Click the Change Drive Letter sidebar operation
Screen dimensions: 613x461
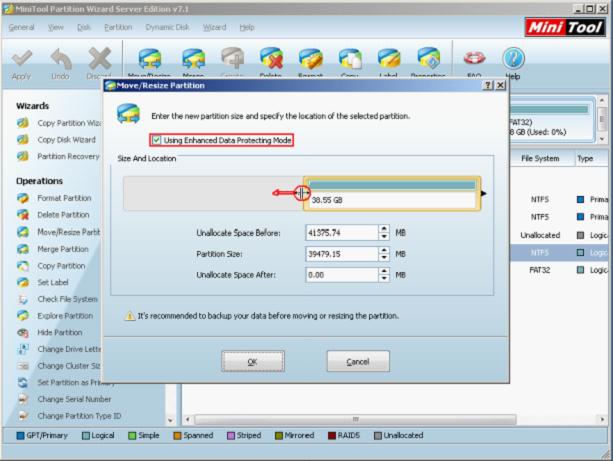click(59, 349)
